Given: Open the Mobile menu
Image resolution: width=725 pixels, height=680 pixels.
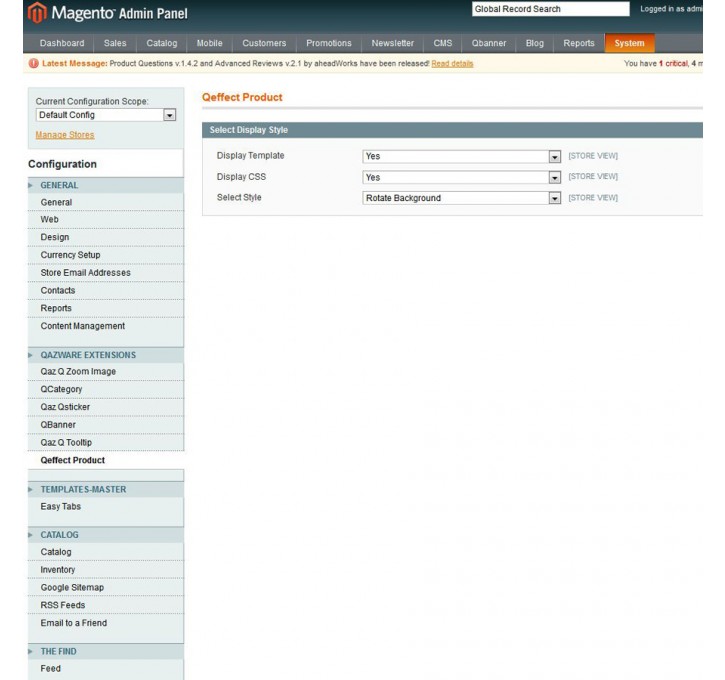Looking at the screenshot, I should [209, 43].
